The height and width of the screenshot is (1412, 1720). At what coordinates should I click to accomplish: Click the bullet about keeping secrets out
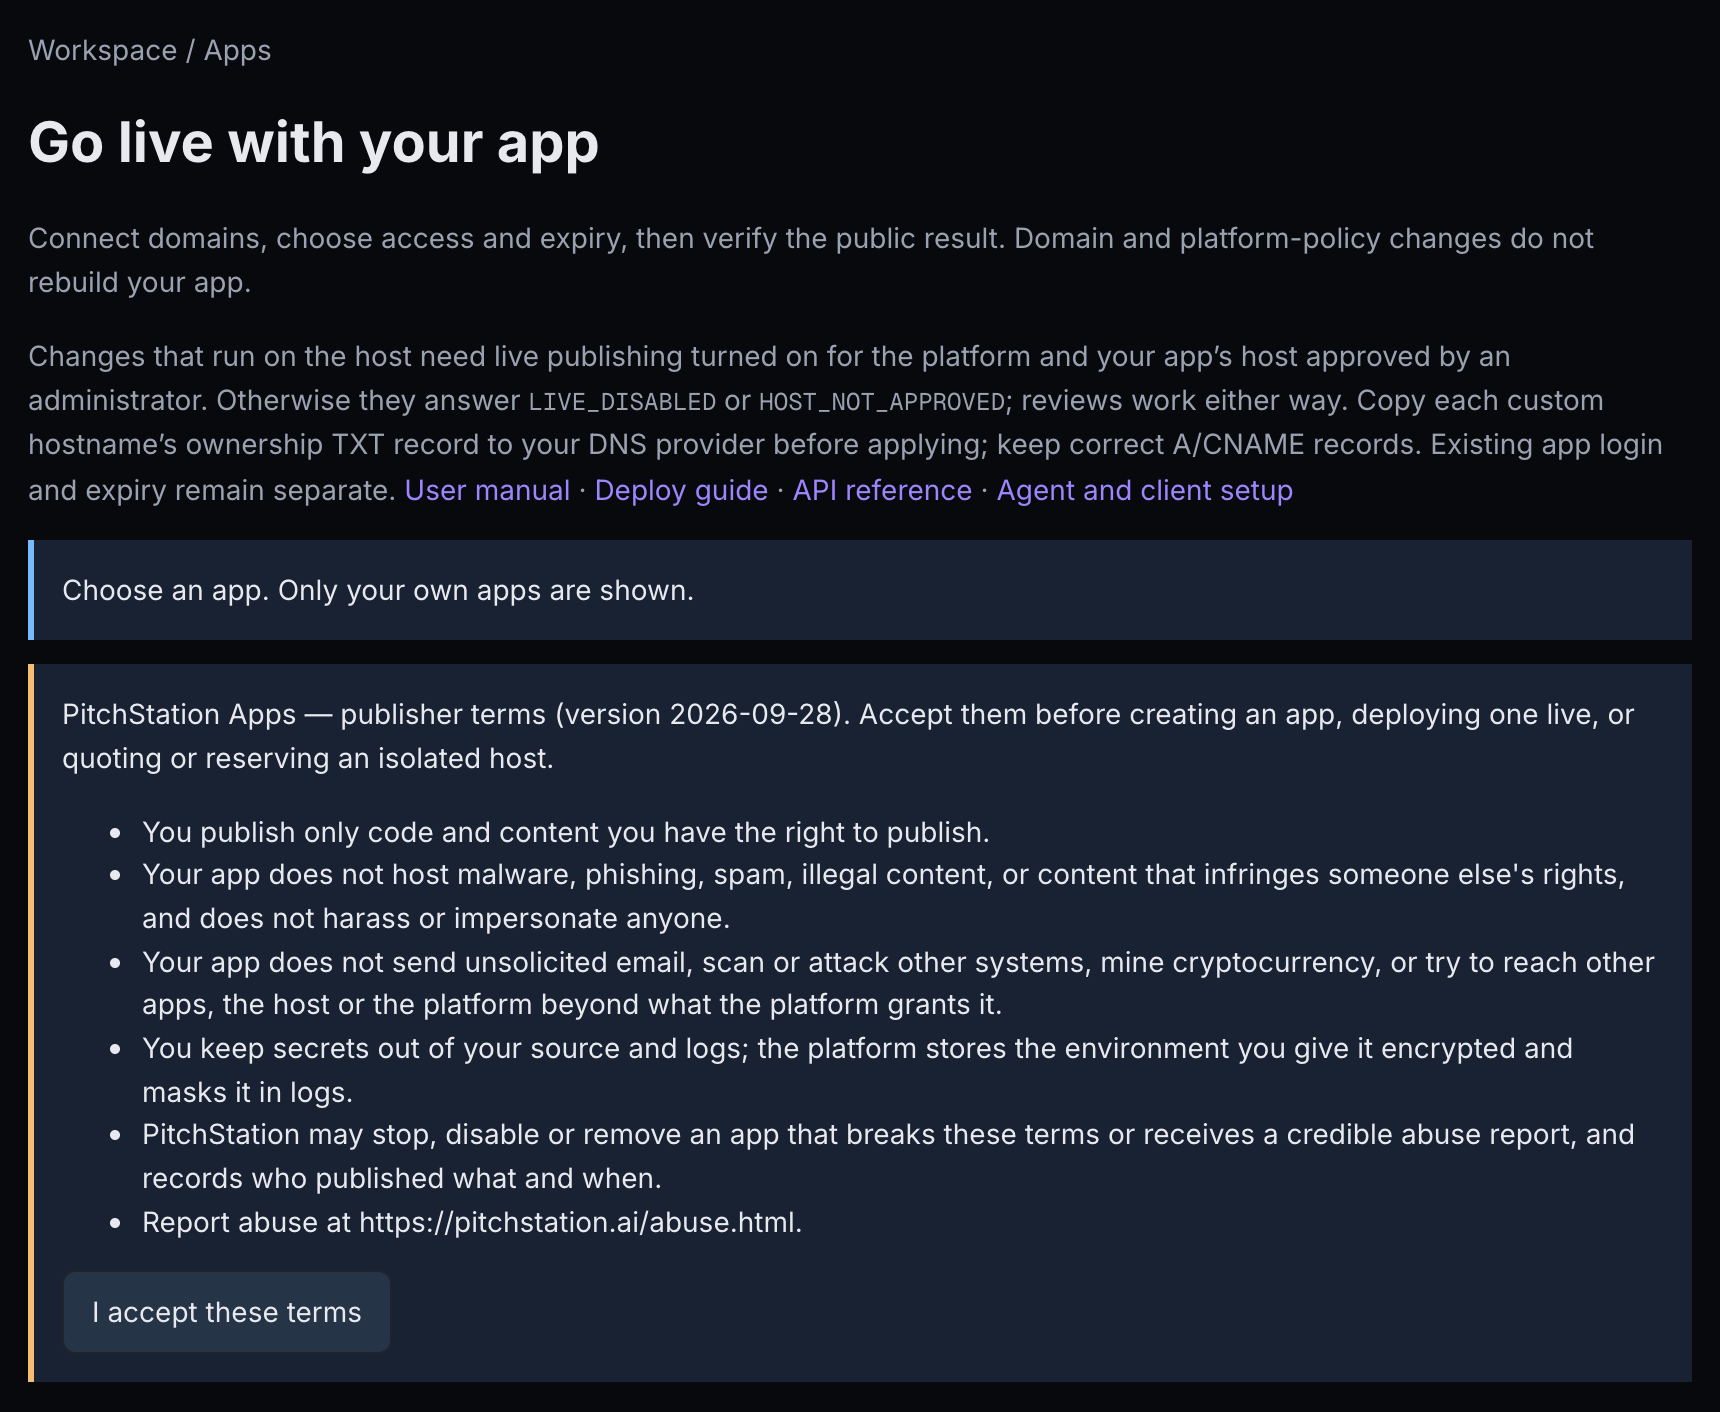(x=857, y=1070)
